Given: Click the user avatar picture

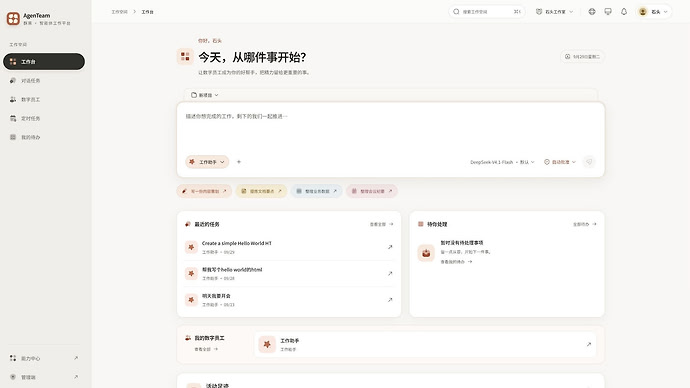Looking at the screenshot, I should (x=643, y=12).
